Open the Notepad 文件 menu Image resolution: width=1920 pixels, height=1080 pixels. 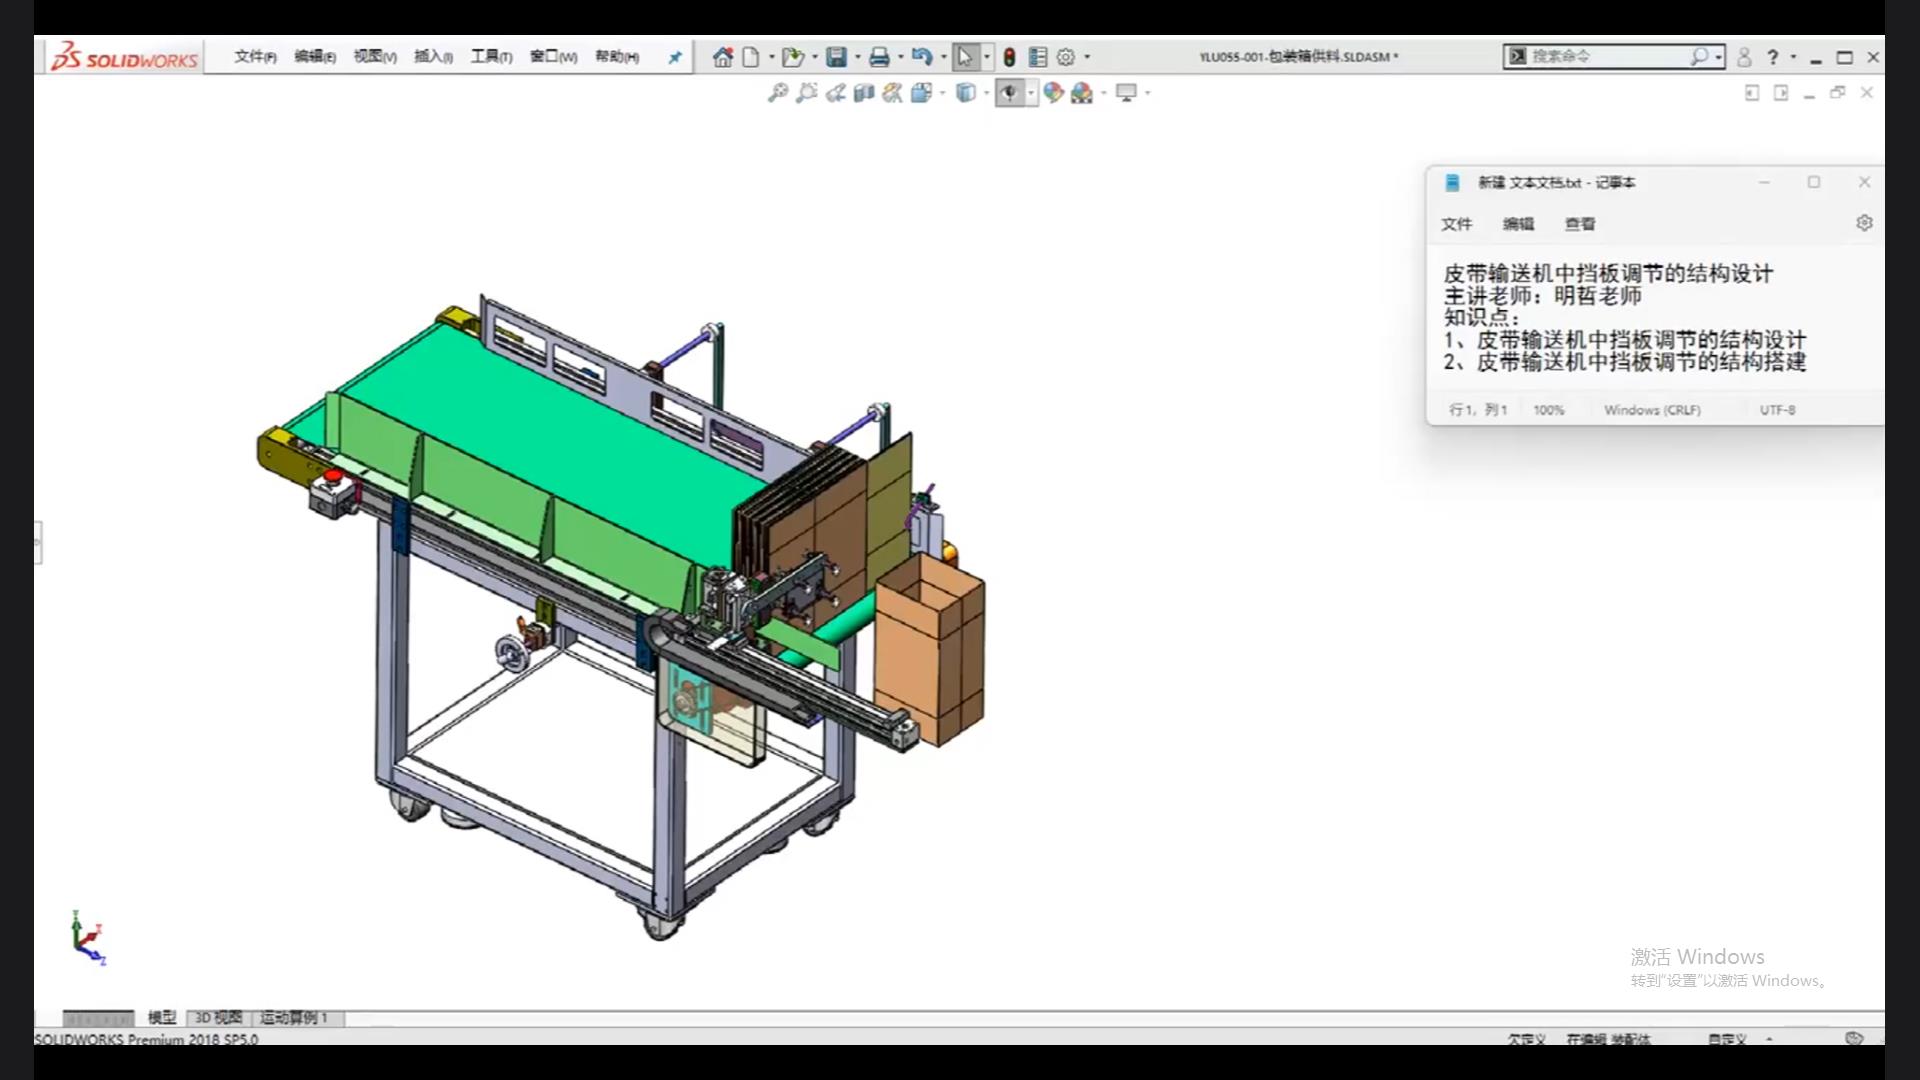coord(1456,224)
